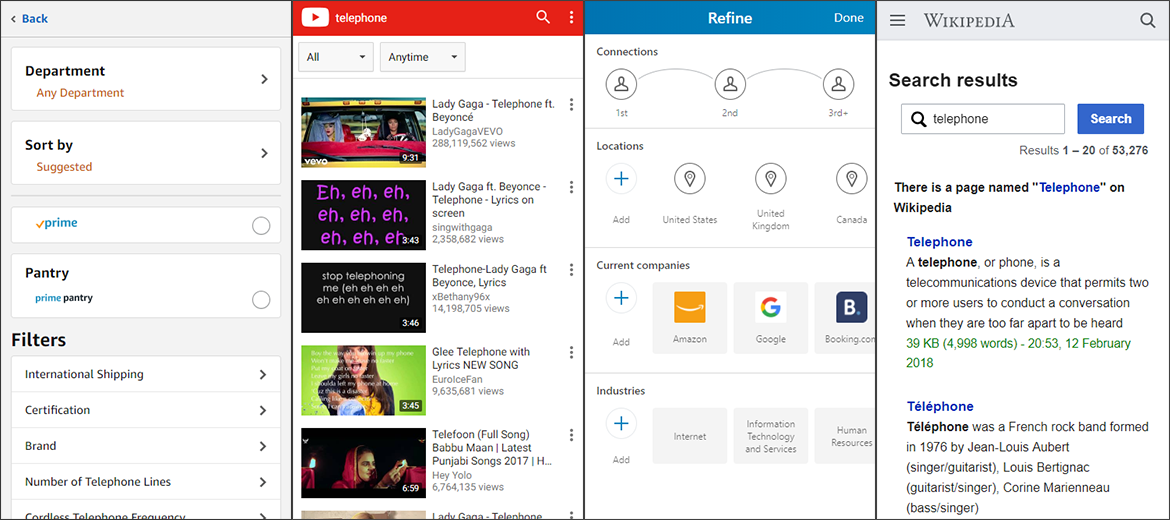Expand the Department option

(x=146, y=79)
